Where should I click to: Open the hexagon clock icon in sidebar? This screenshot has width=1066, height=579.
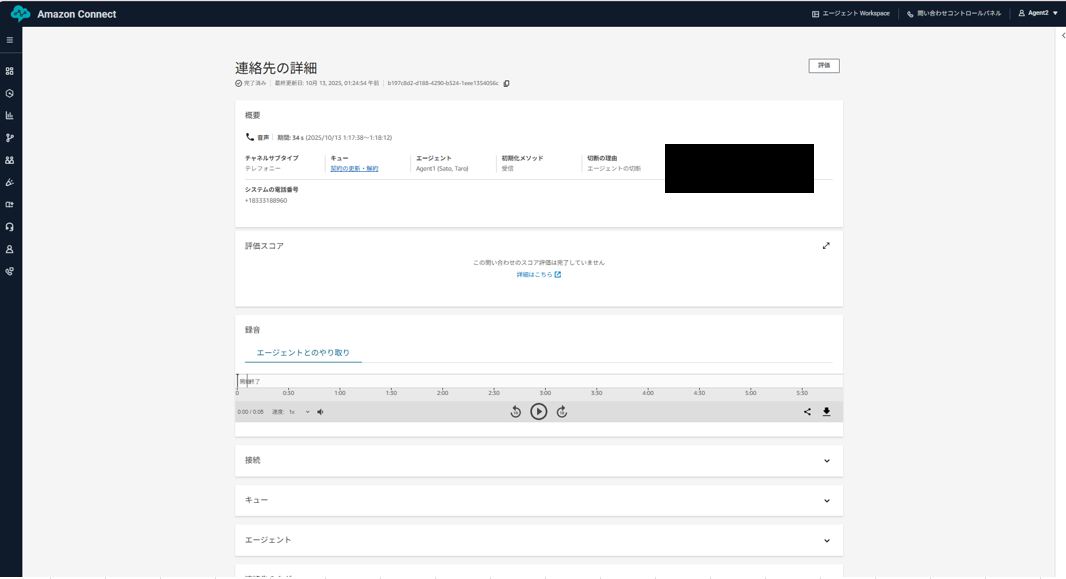10,94
